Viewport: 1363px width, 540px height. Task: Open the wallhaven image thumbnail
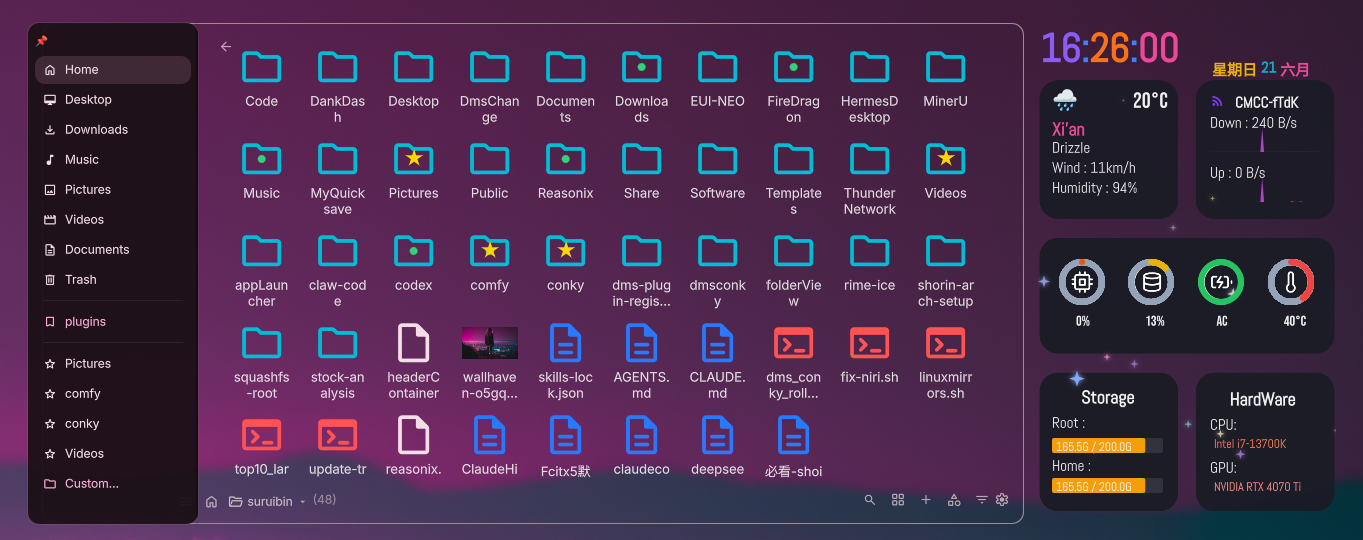coord(490,343)
